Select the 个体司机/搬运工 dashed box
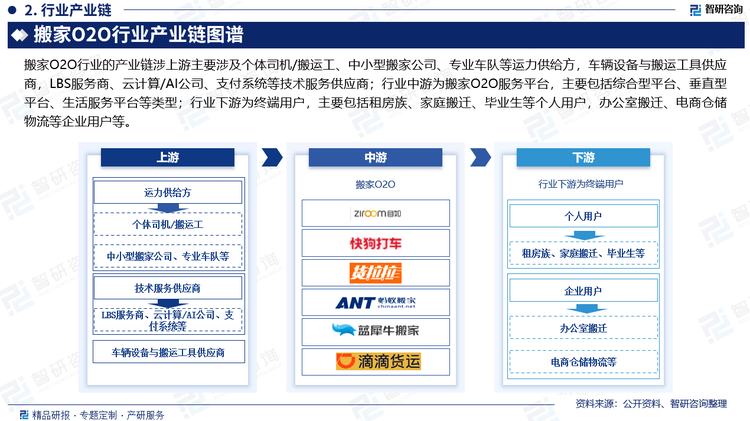Image resolution: width=750 pixels, height=421 pixels. coord(168,224)
